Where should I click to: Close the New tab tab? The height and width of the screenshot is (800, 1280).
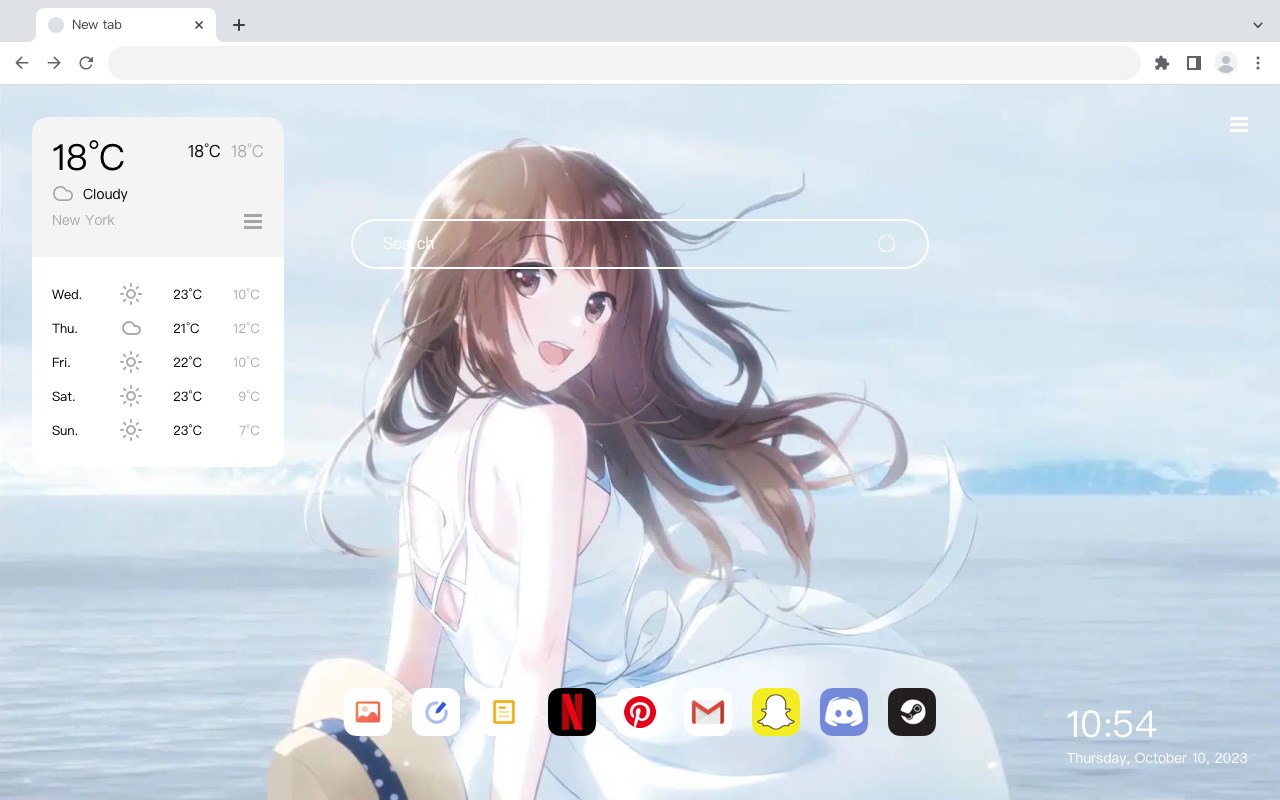199,25
